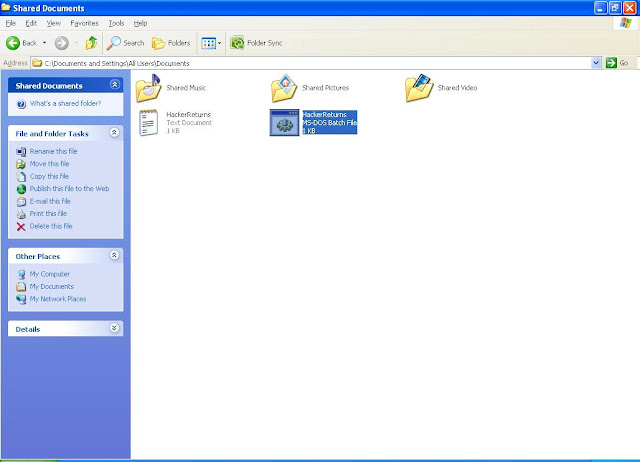This screenshot has height=462, width=640.
Task: Click the green Go button
Action: tap(617, 63)
